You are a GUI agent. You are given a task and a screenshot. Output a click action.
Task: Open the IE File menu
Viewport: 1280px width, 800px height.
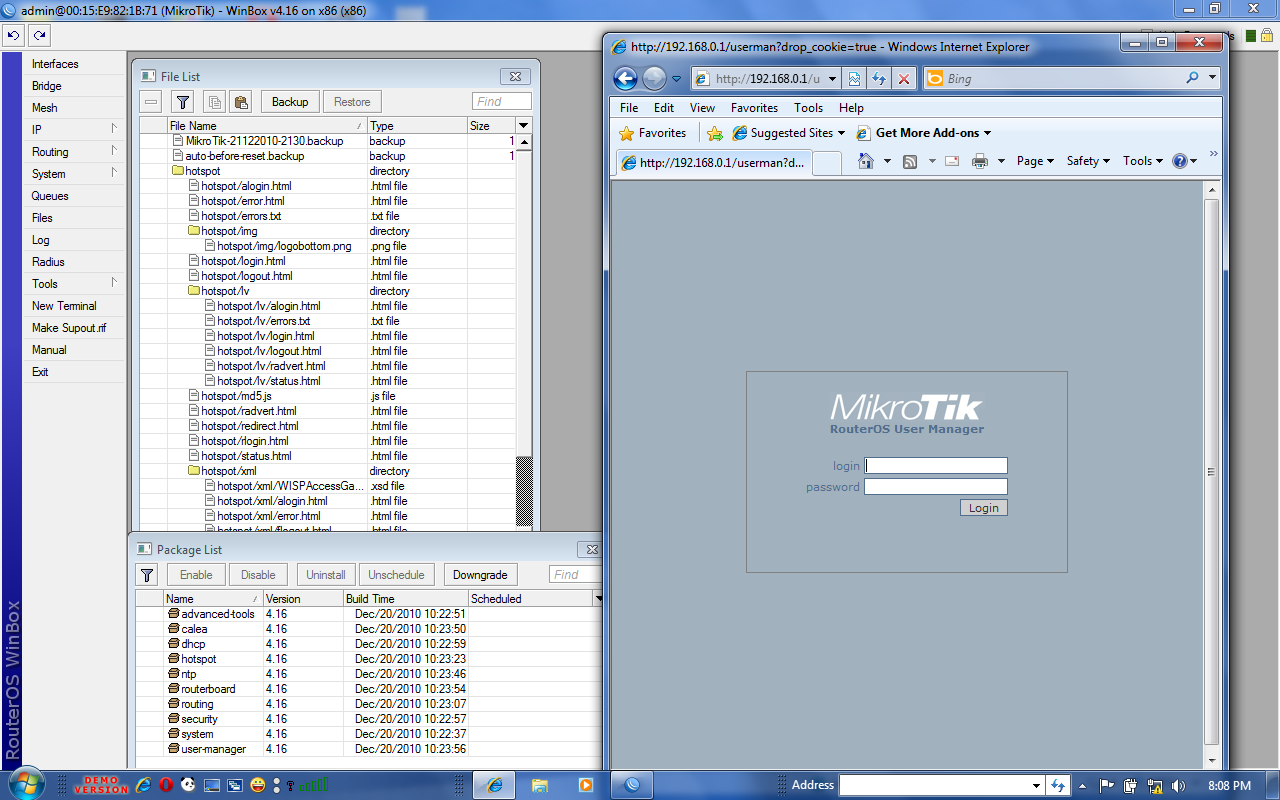coord(629,108)
